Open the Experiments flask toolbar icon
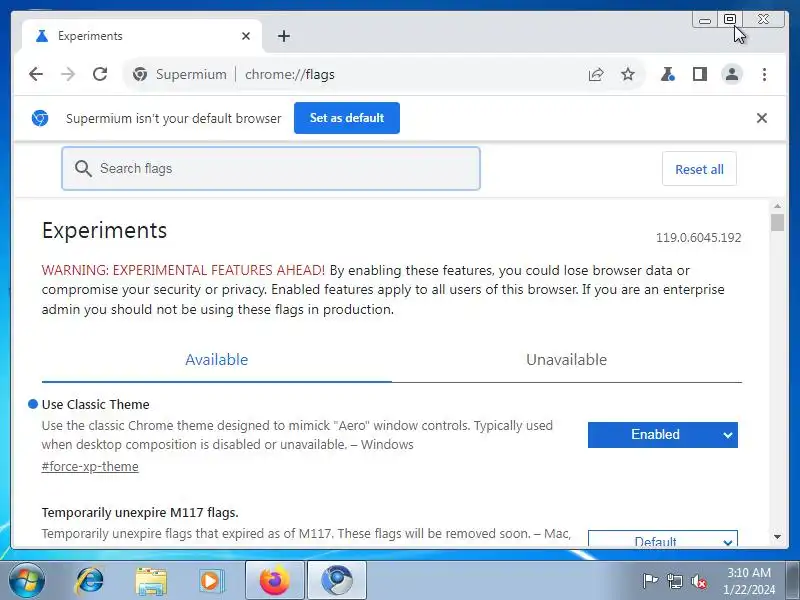The height and width of the screenshot is (600, 800). (667, 74)
